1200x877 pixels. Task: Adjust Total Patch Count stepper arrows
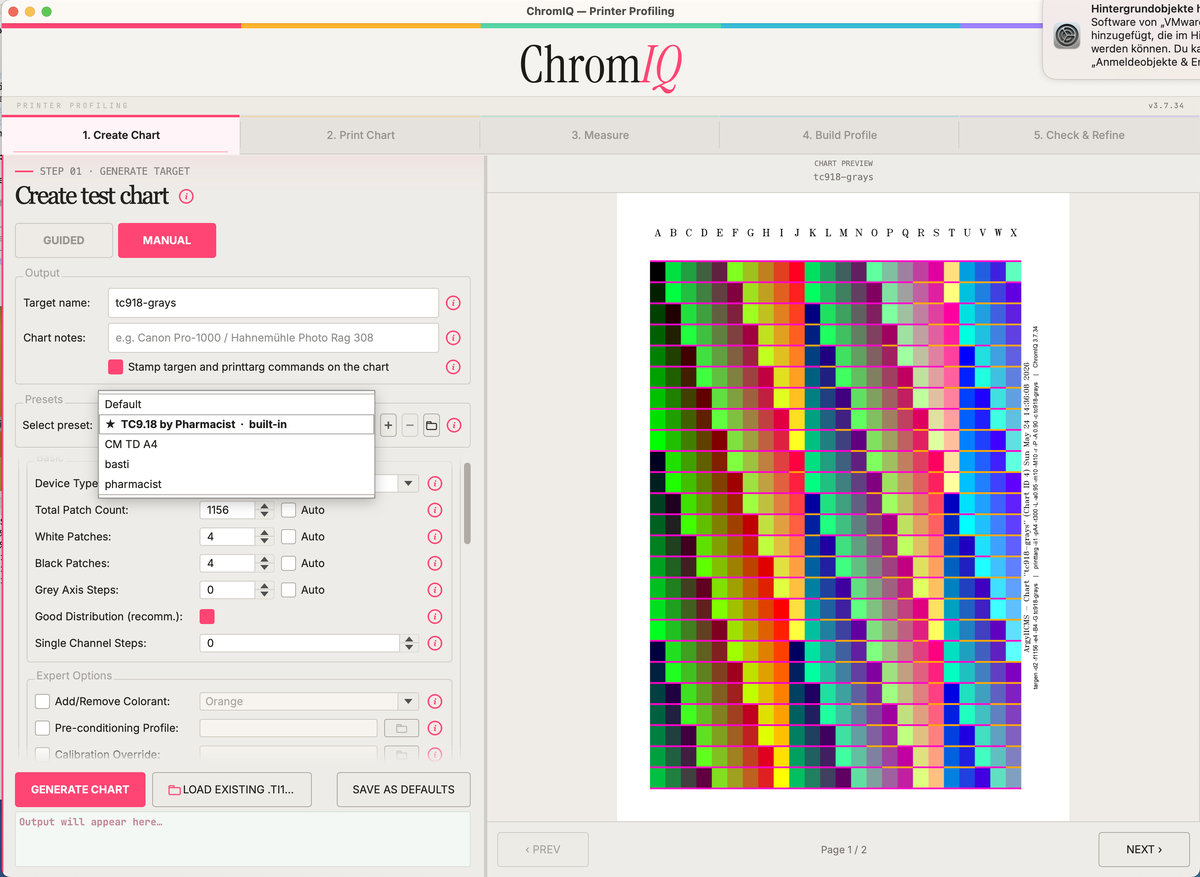point(265,510)
